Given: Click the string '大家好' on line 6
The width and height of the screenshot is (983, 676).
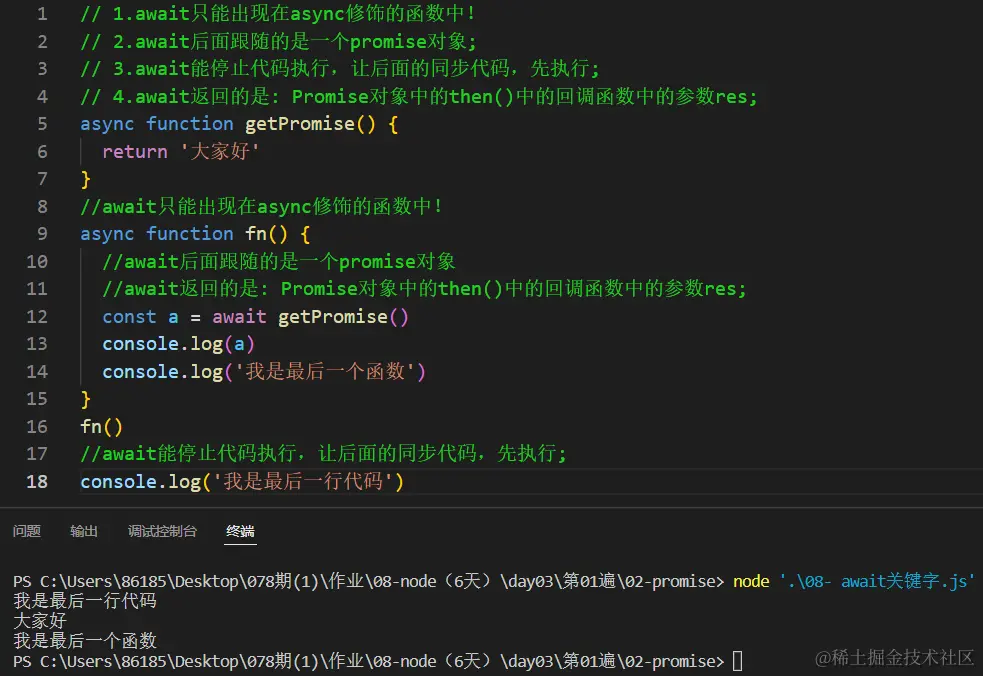Looking at the screenshot, I should click(x=219, y=151).
